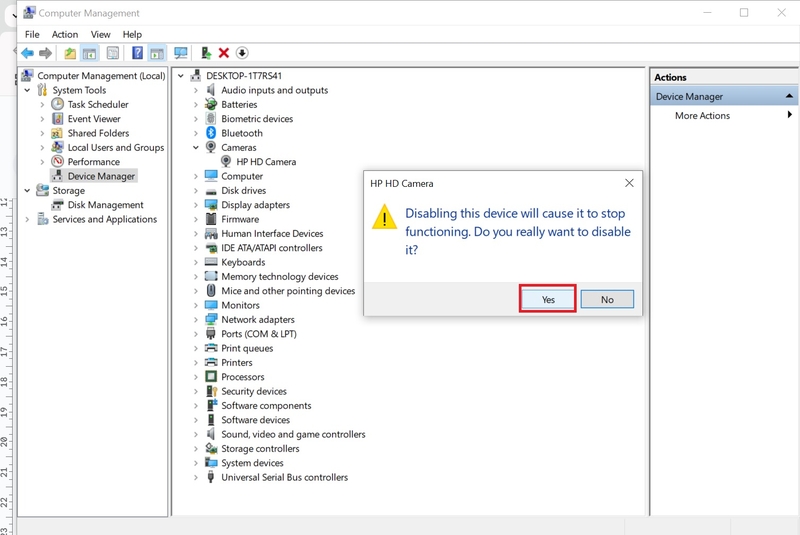This screenshot has width=800, height=535.
Task: Click the Batteries icon
Action: pos(211,105)
